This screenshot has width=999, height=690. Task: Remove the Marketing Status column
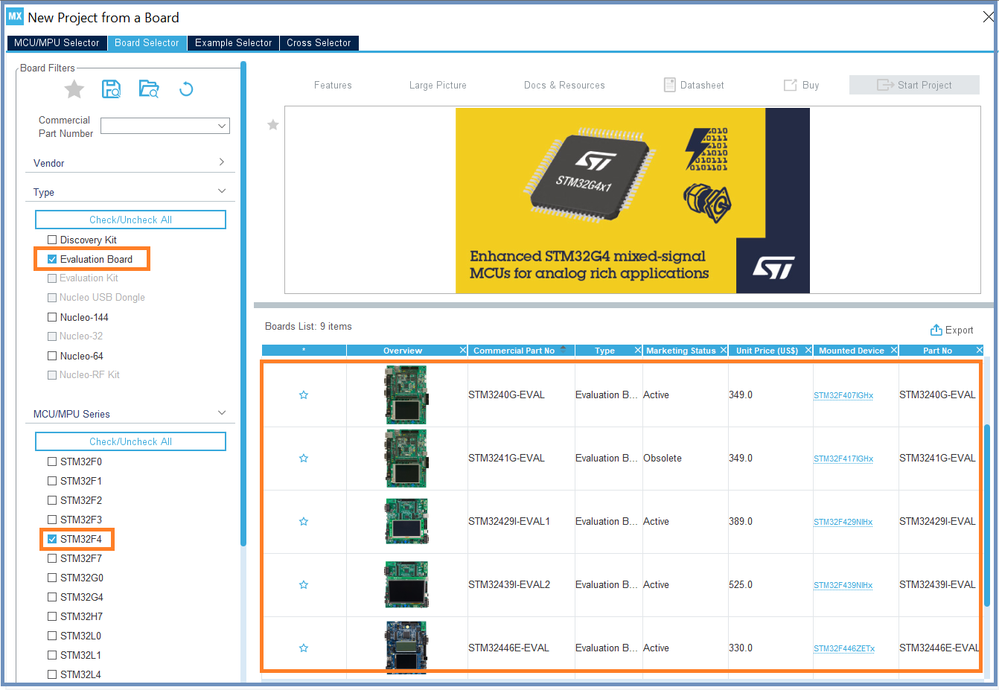(x=724, y=350)
